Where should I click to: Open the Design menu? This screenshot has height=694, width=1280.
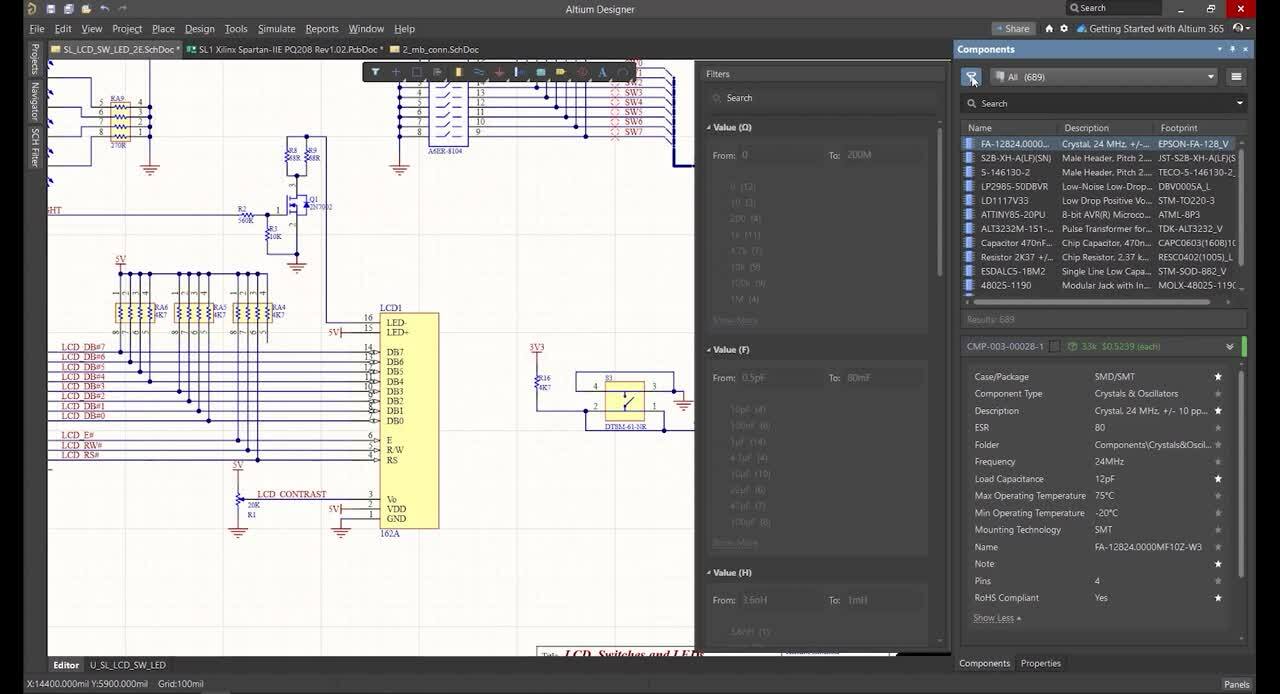199,29
